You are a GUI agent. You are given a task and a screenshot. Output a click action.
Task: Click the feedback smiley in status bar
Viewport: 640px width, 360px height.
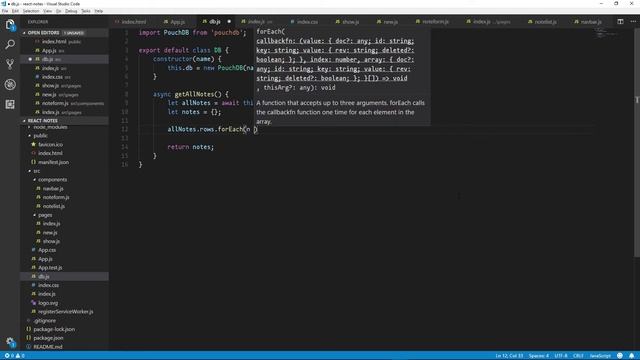click(x=620, y=356)
